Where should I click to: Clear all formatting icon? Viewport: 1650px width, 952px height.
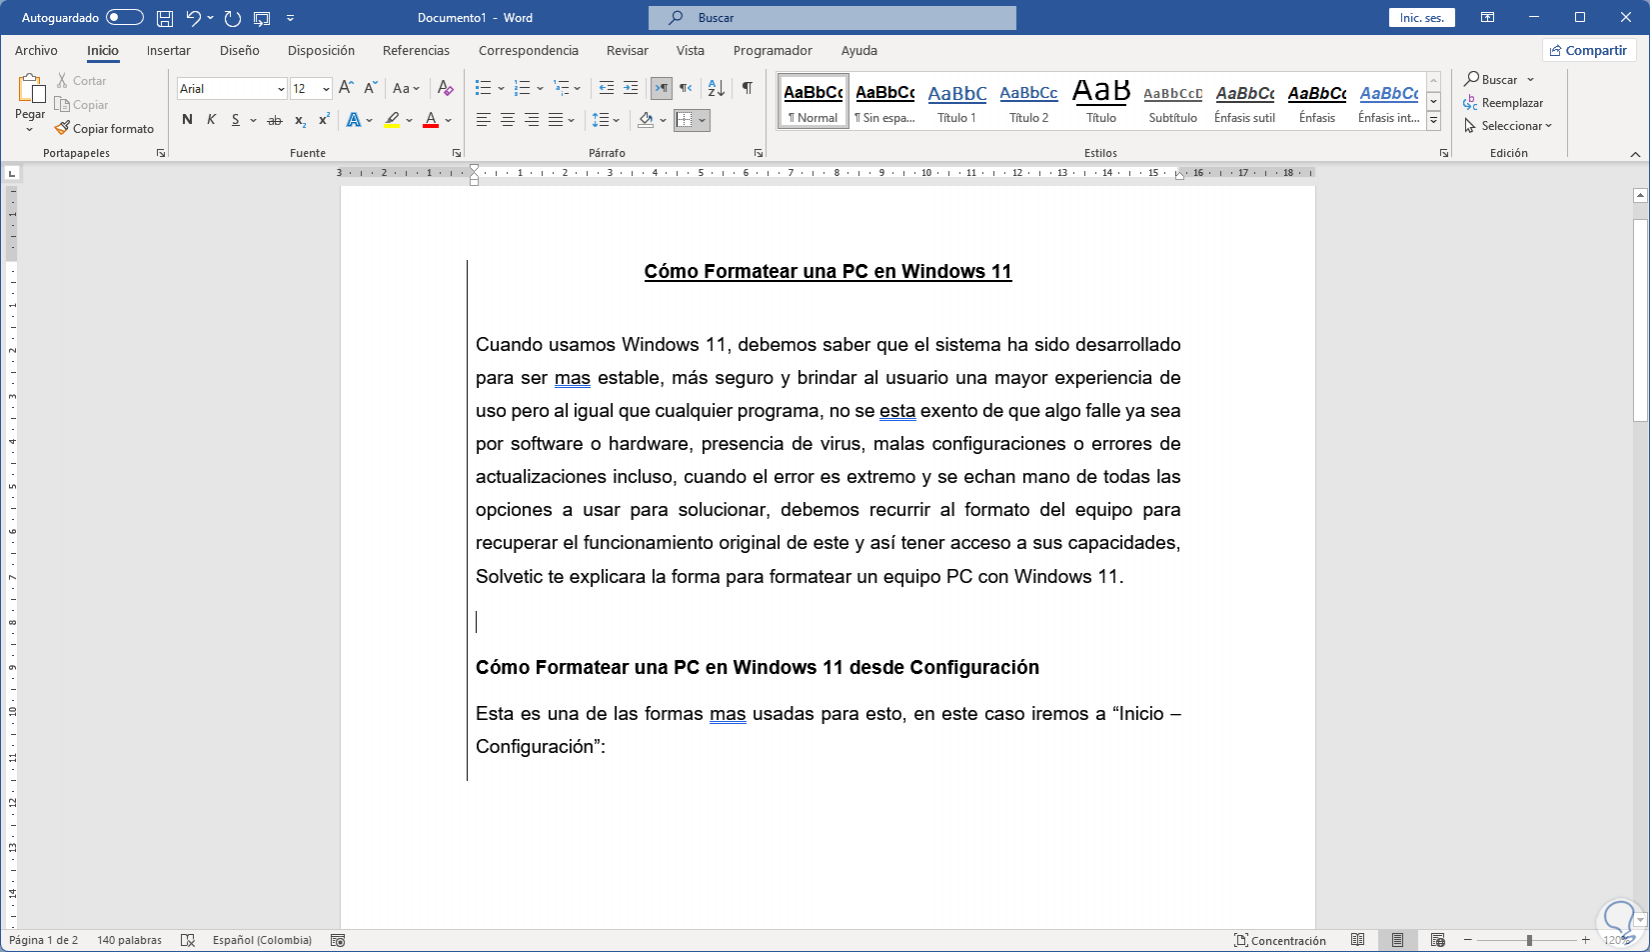(x=446, y=88)
